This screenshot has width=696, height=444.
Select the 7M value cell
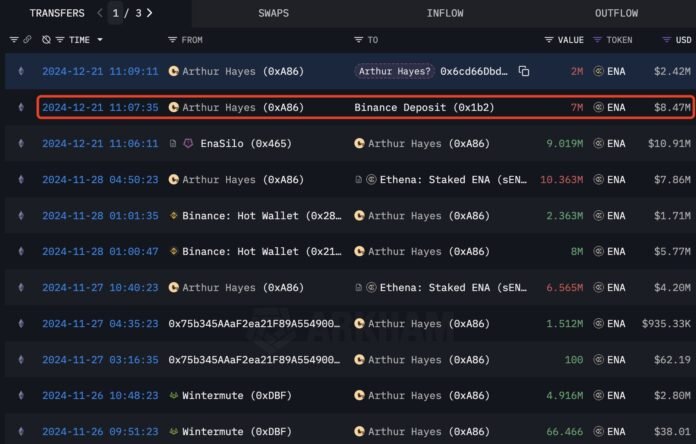click(577, 107)
